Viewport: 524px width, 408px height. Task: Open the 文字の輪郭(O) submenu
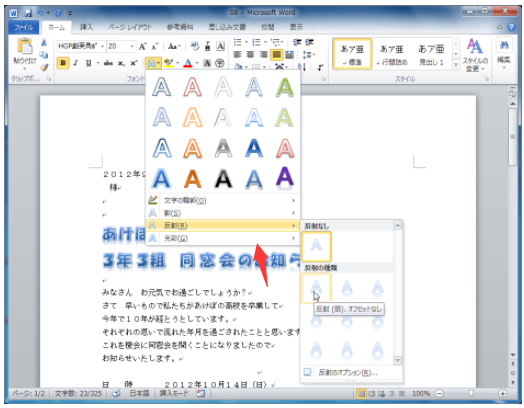click(223, 200)
